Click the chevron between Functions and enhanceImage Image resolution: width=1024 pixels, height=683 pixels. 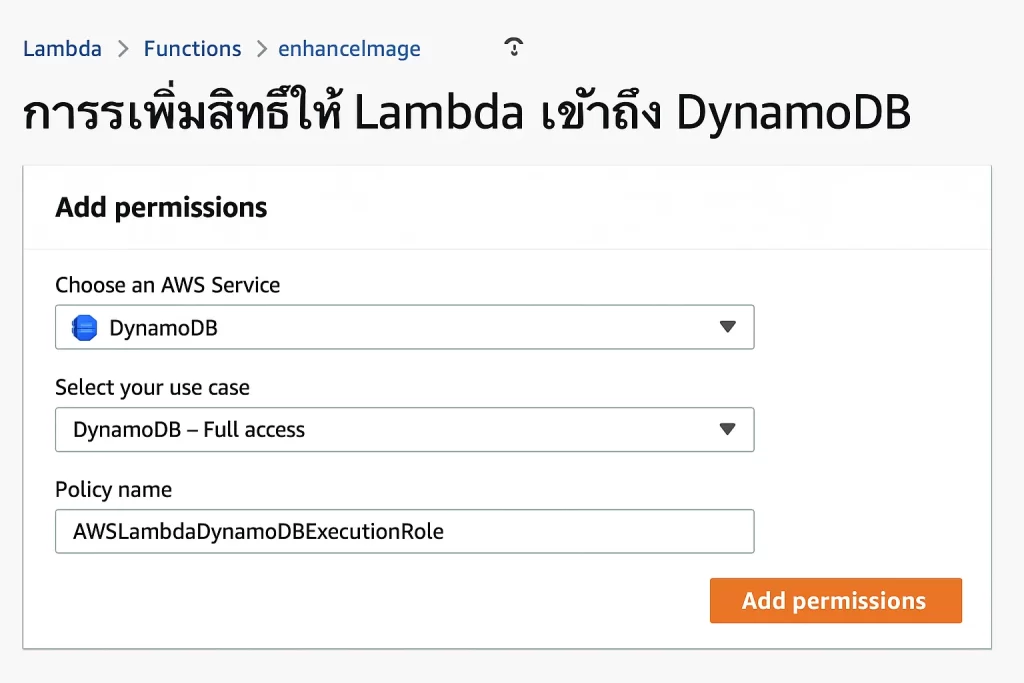pos(261,49)
